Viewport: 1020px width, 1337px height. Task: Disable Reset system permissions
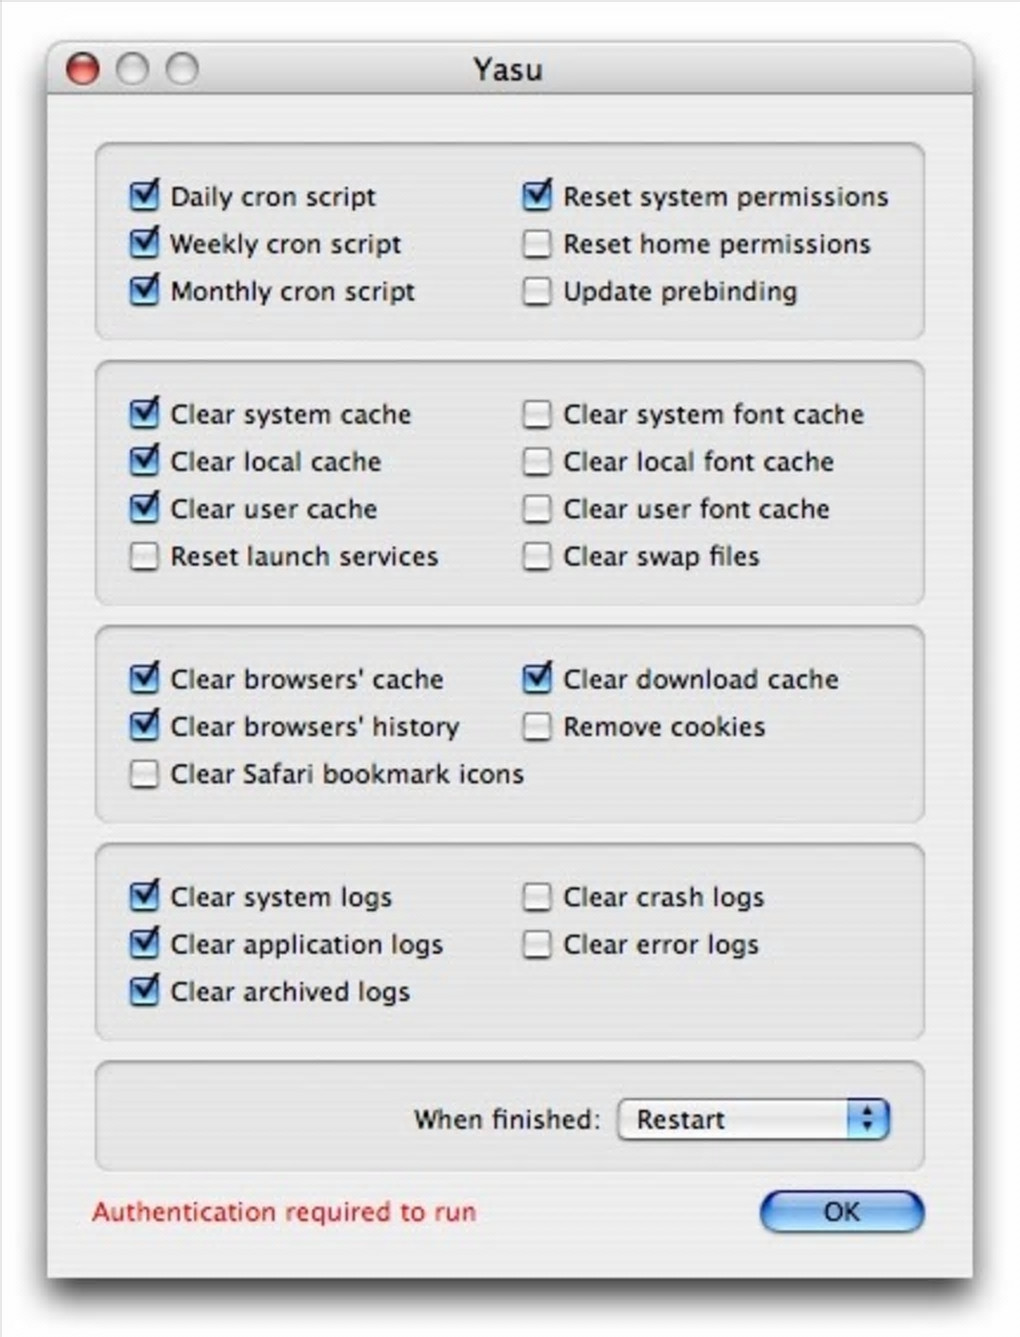click(537, 196)
